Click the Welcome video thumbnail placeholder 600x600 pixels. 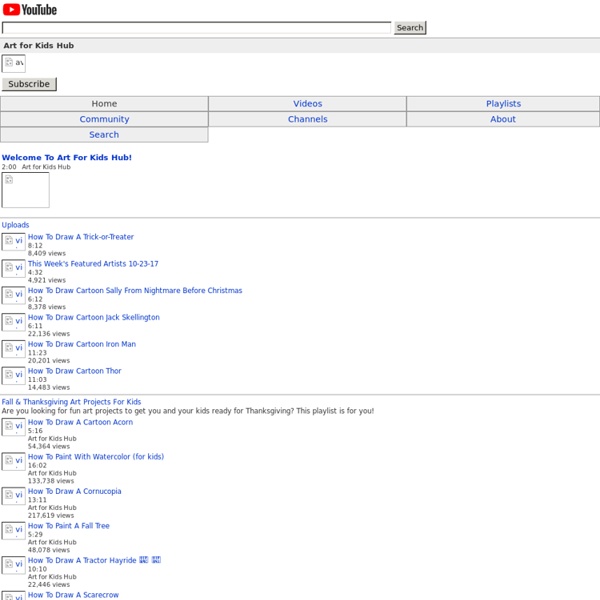pos(26,190)
